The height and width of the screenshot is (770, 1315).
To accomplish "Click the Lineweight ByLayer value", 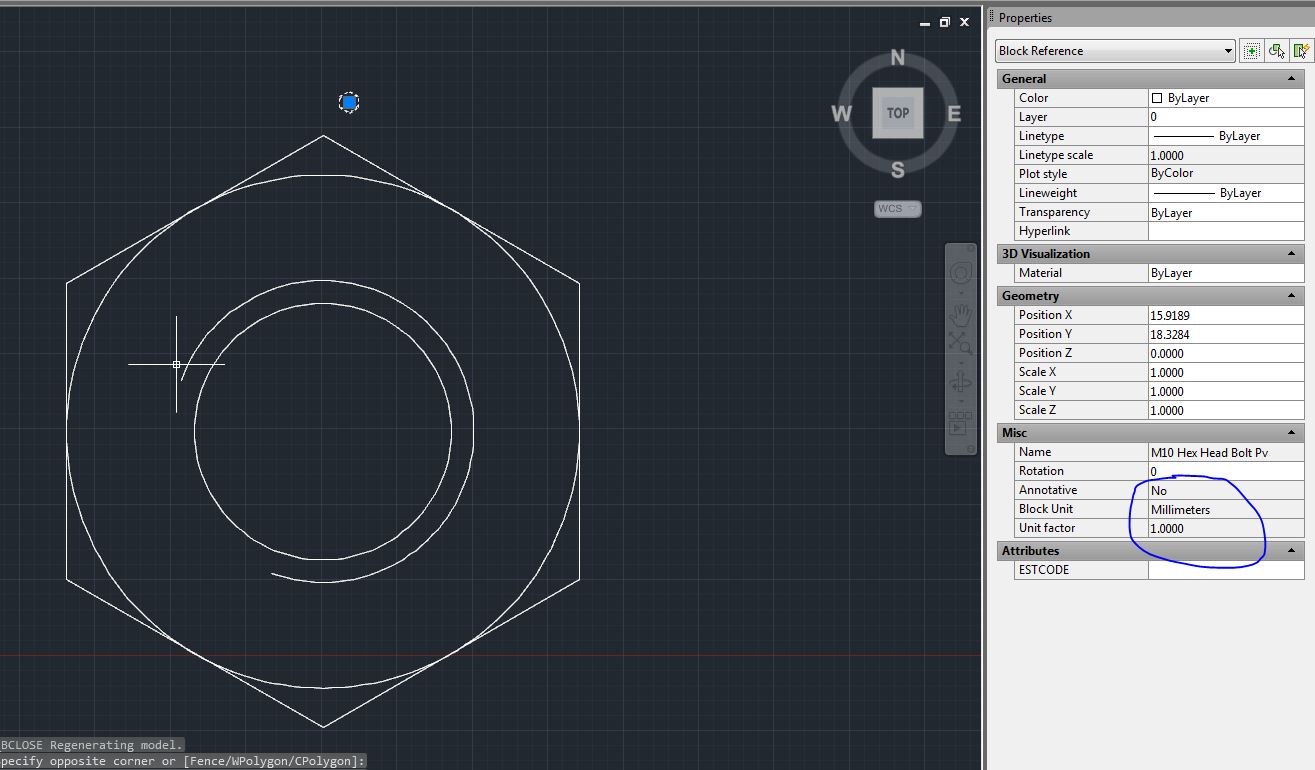I will coord(1226,193).
